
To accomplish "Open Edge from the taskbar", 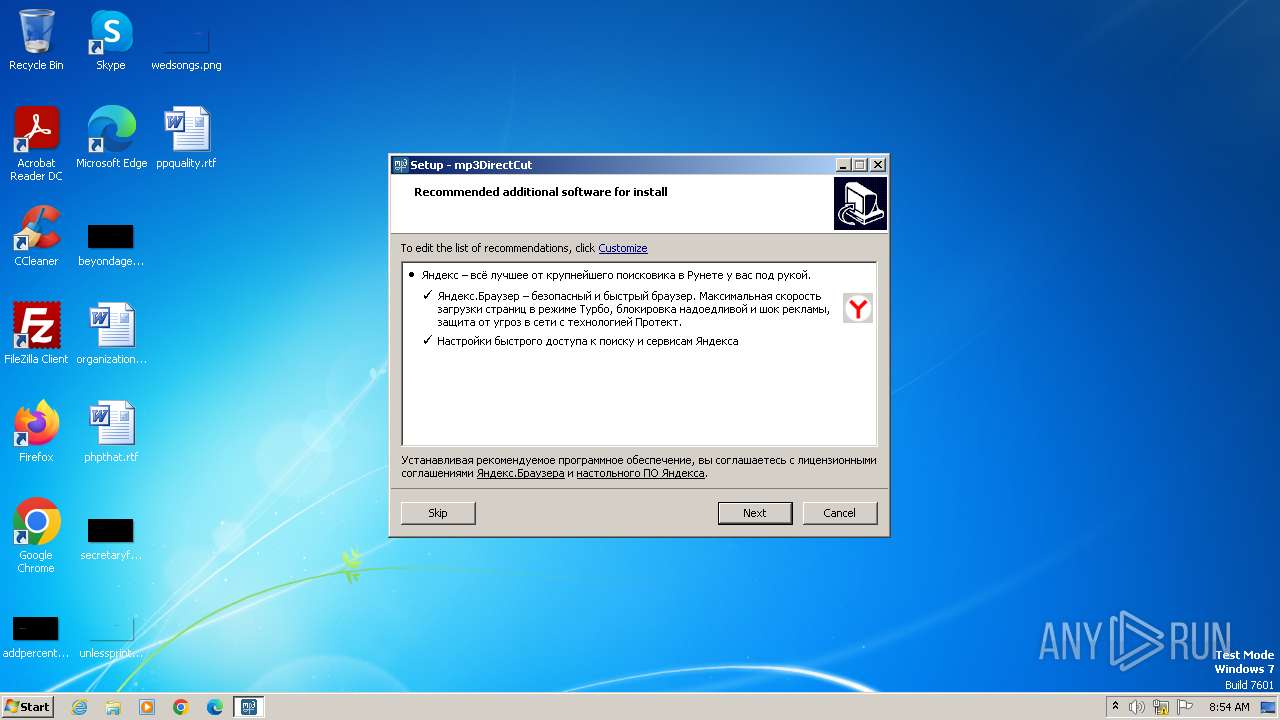I will 215,707.
